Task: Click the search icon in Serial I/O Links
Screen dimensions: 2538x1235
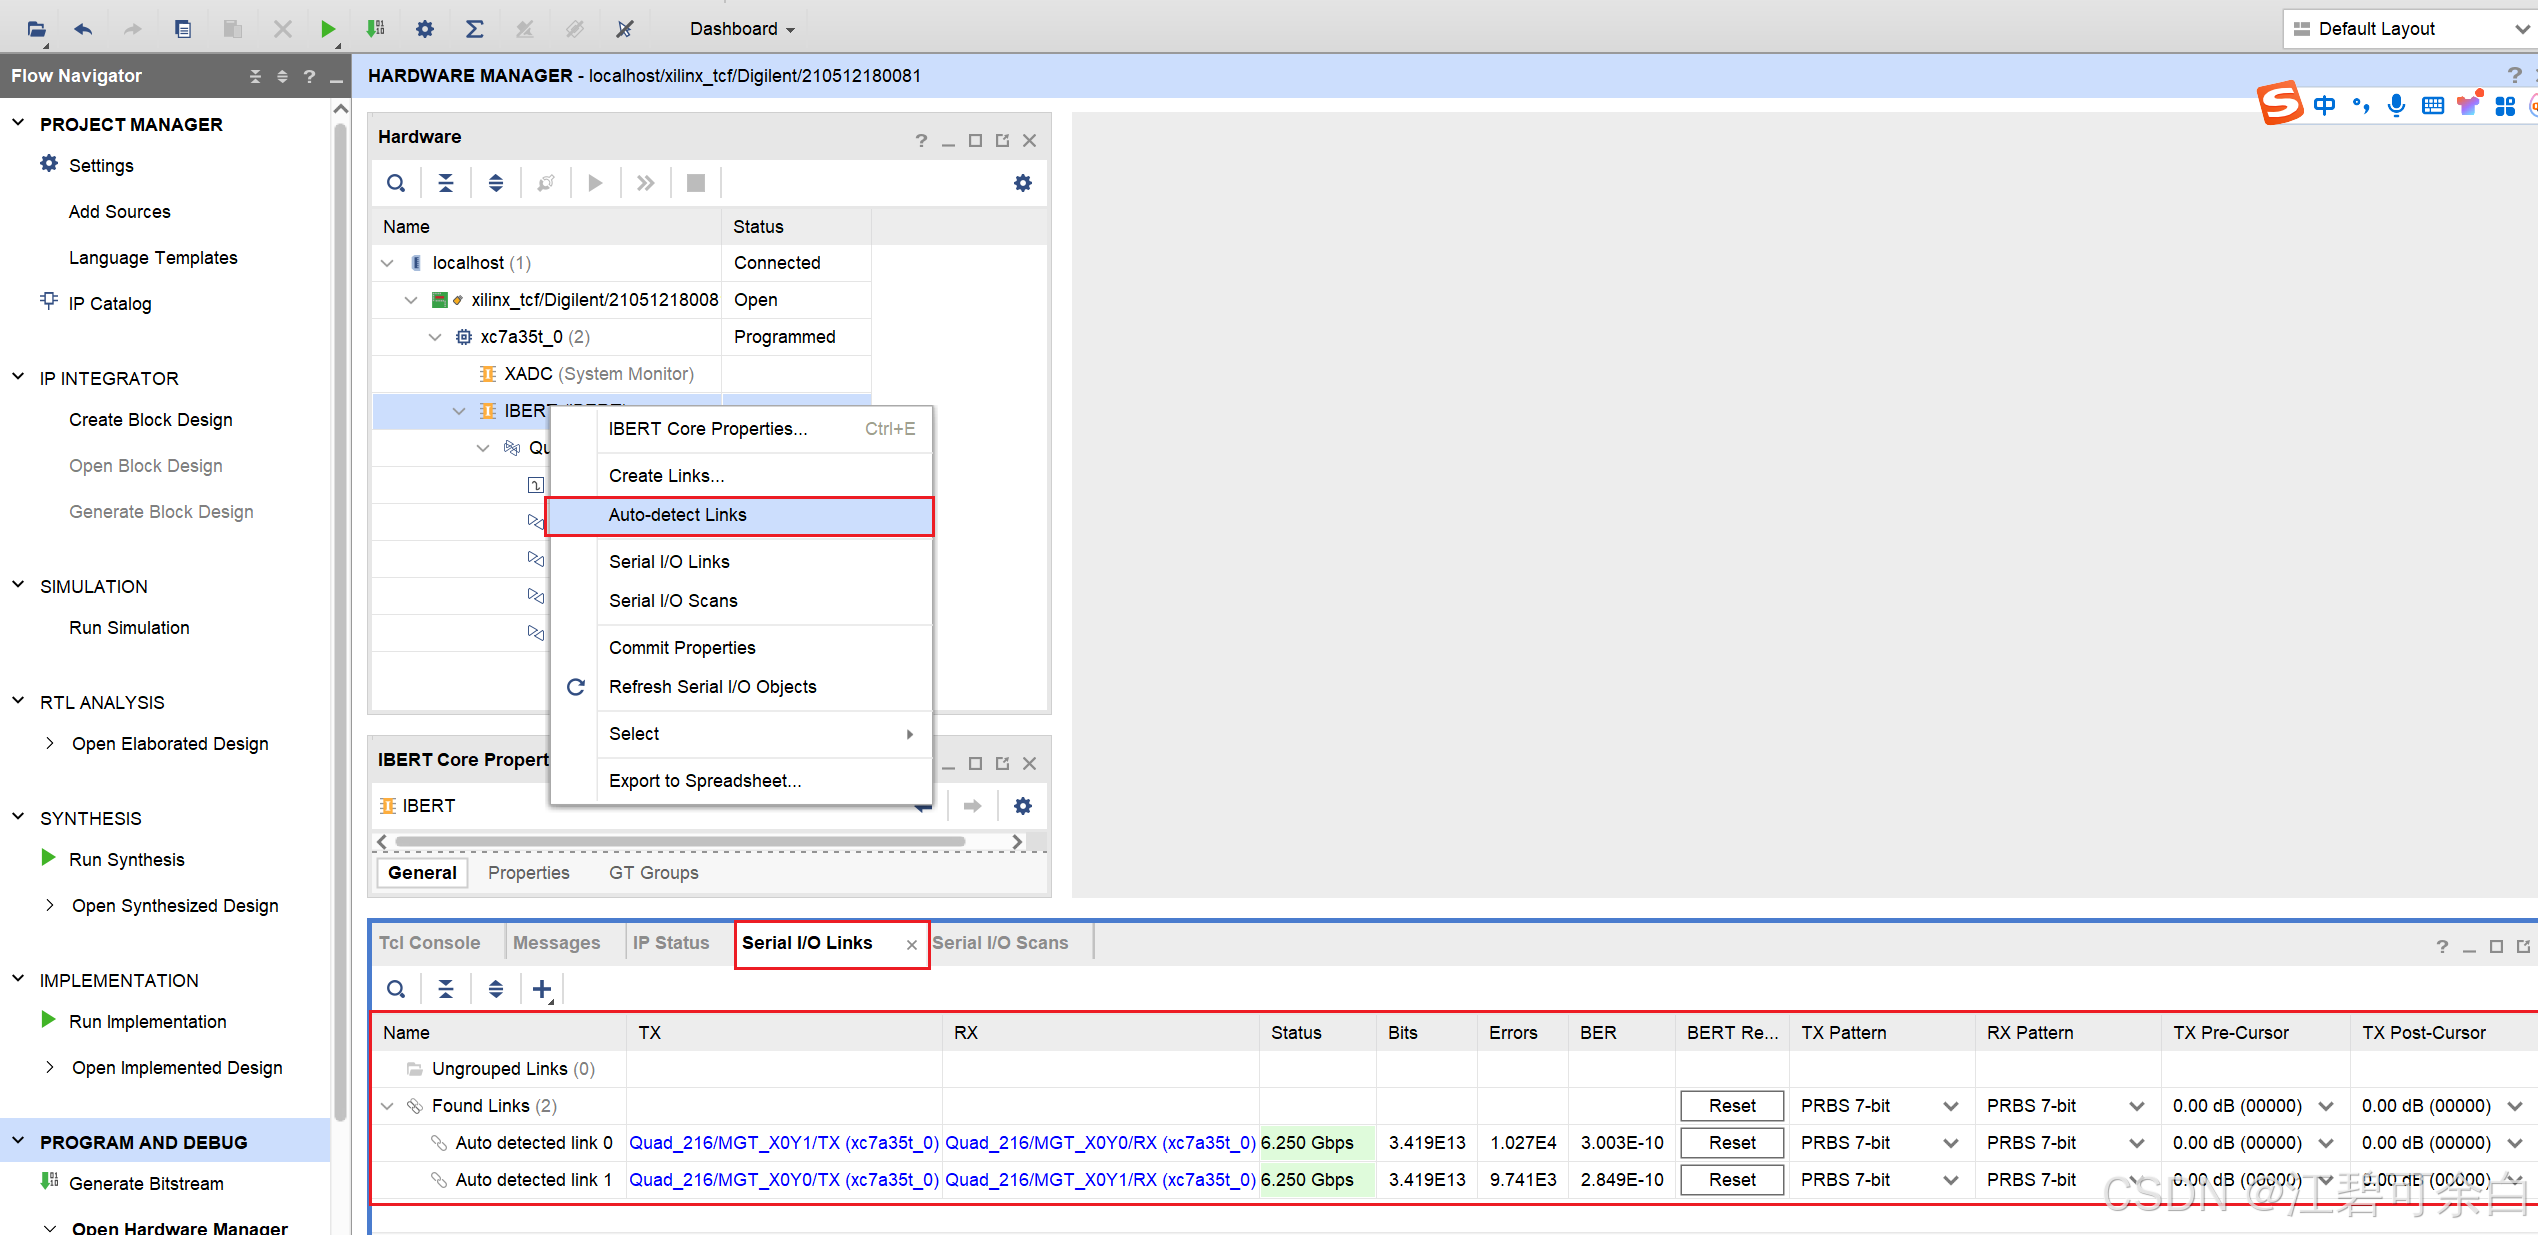Action: click(x=396, y=989)
